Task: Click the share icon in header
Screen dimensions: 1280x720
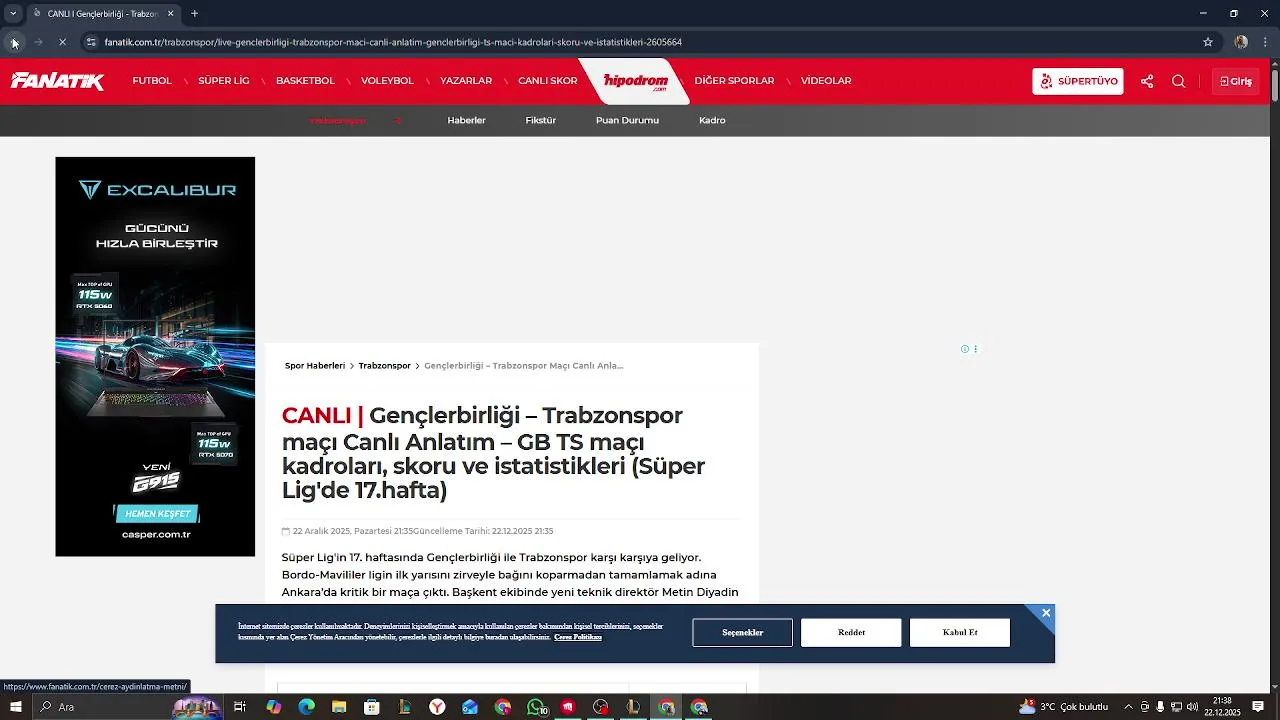Action: coord(1147,81)
